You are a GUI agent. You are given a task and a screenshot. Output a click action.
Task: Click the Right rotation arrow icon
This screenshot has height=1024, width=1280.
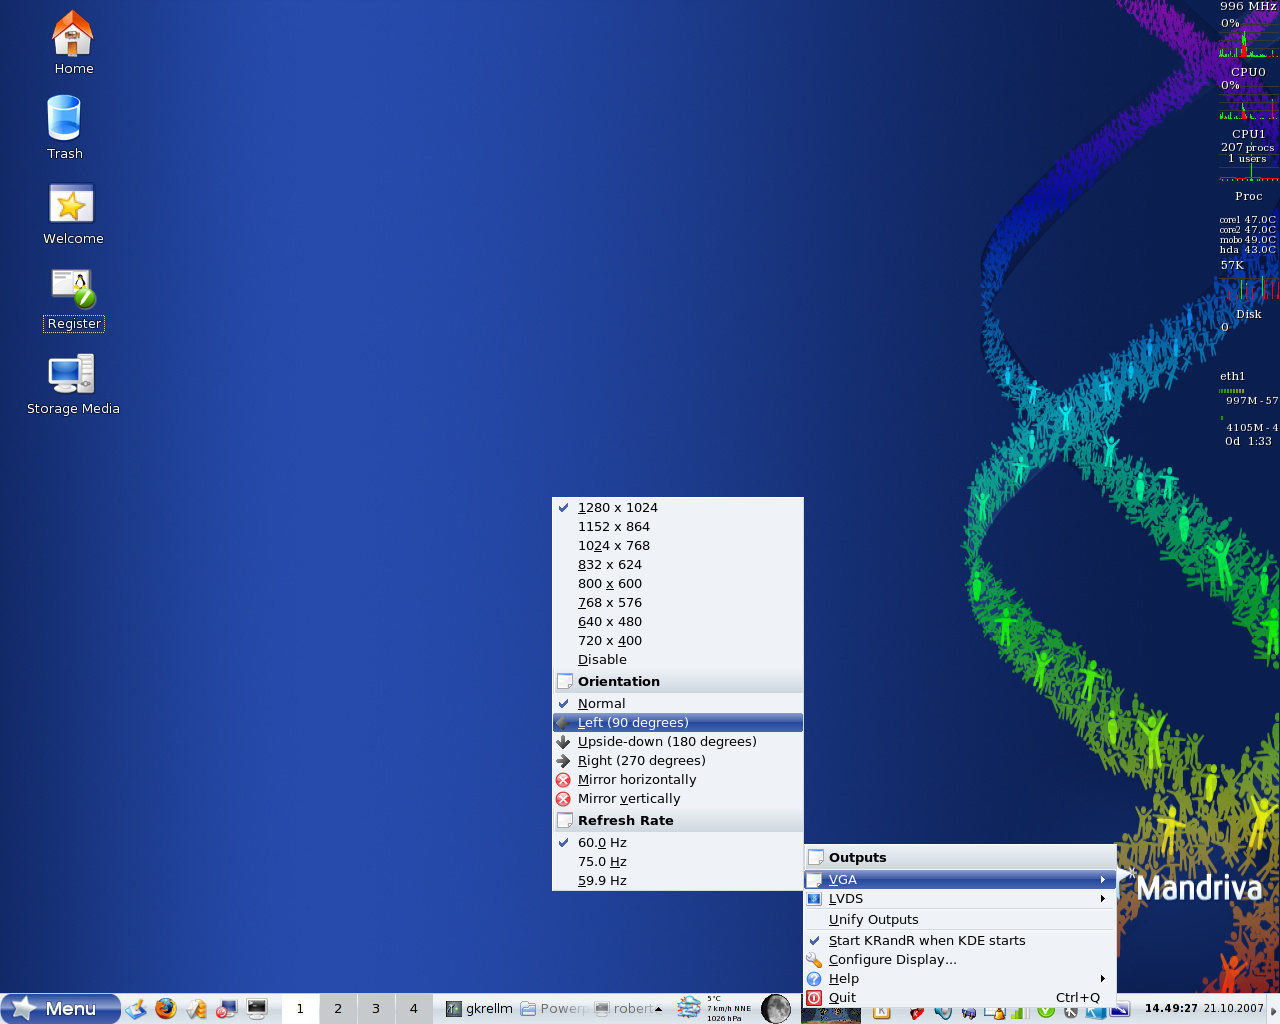tap(563, 761)
